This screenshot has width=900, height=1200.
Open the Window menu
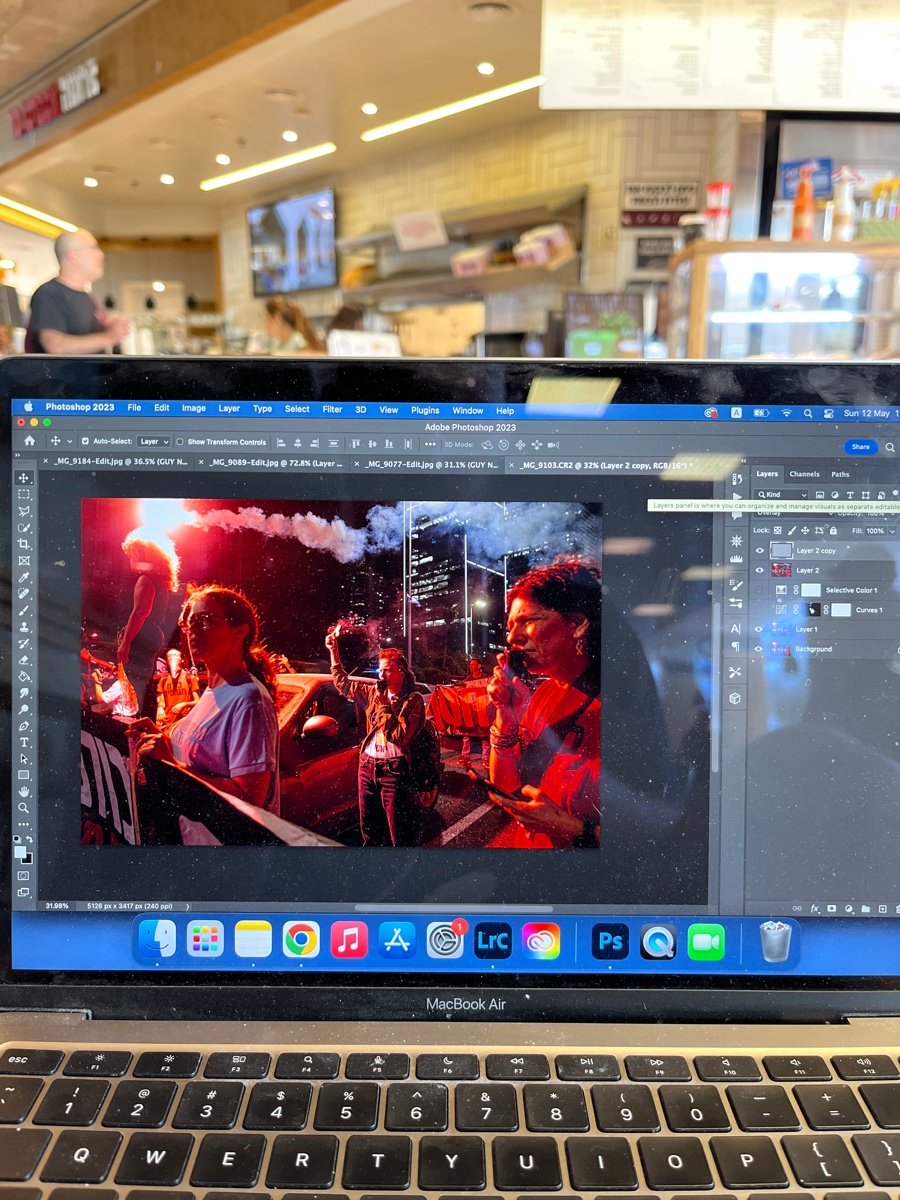tap(468, 410)
